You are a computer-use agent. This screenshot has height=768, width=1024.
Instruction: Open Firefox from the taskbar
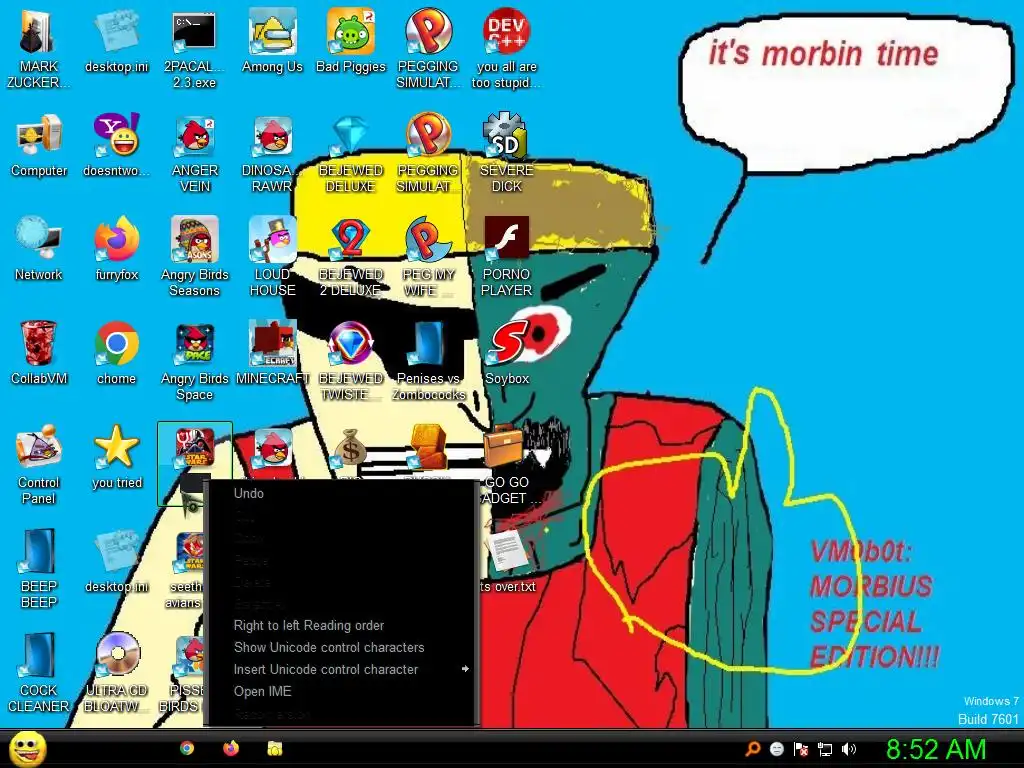click(x=231, y=749)
